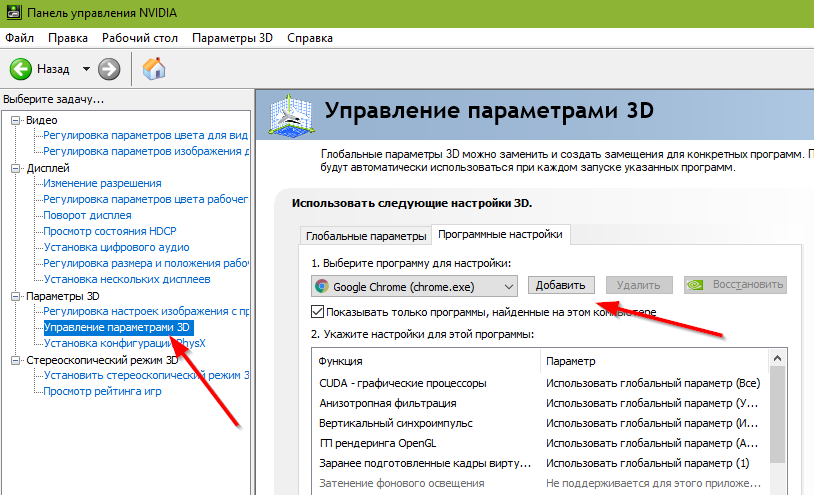814x495 pixels.
Task: Click the green Back arrow icon
Action: click(21, 69)
